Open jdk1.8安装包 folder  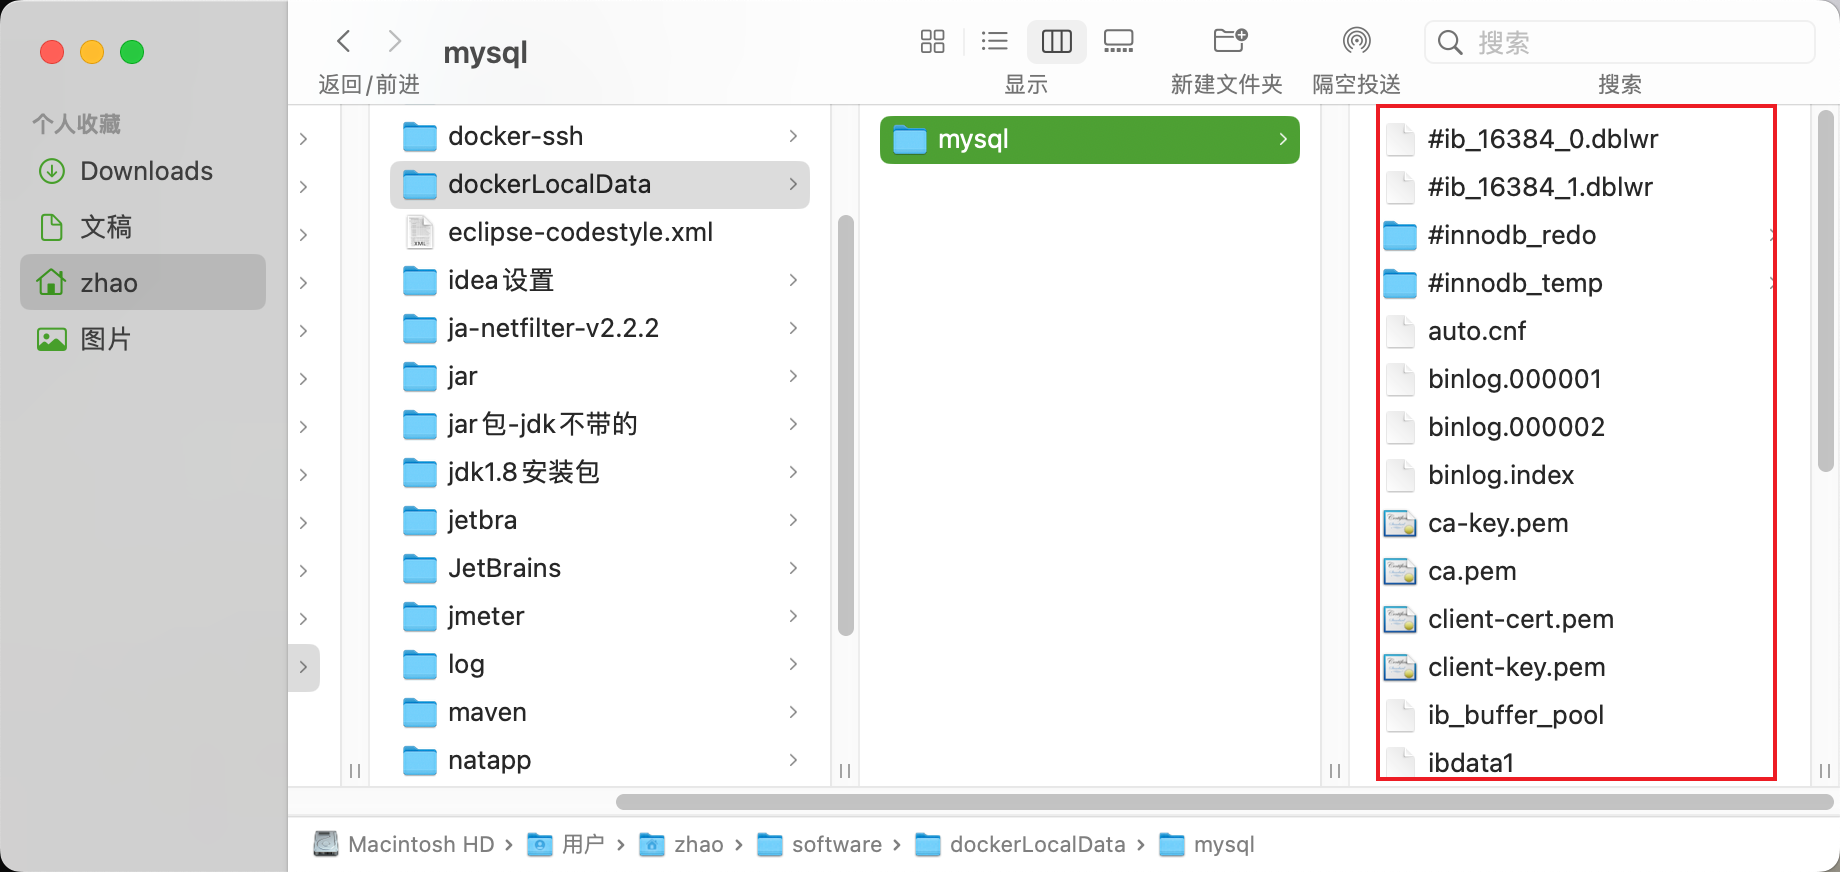click(x=600, y=472)
